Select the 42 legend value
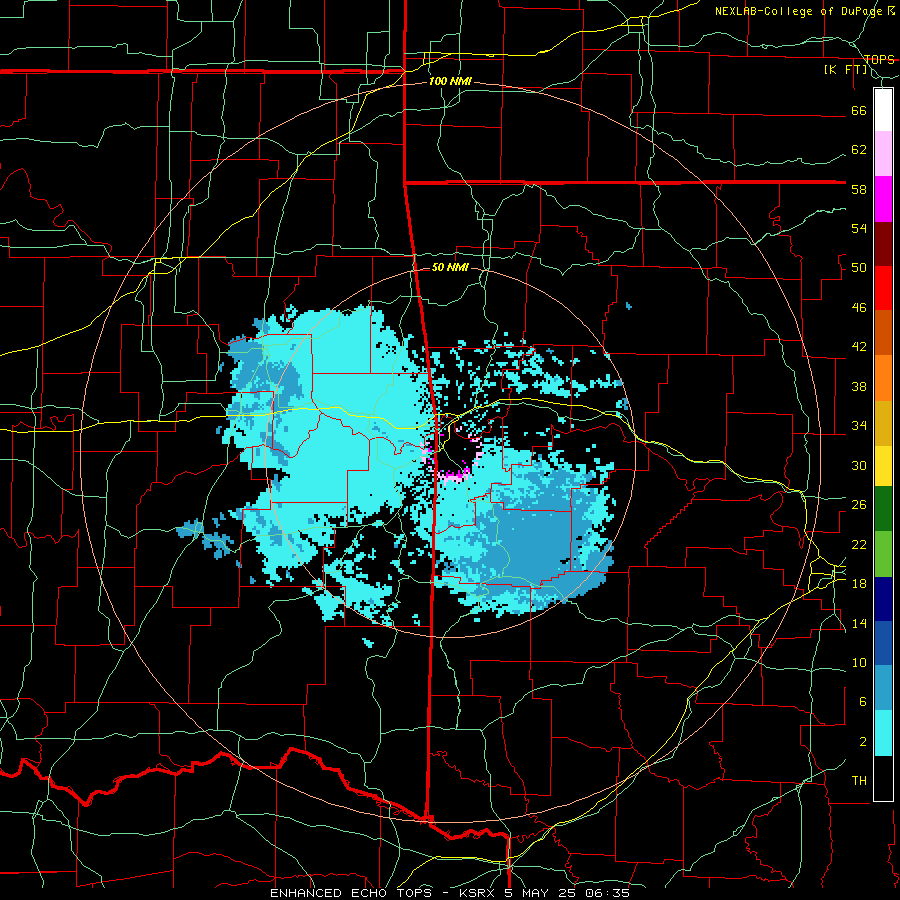The width and height of the screenshot is (900, 900). coord(859,347)
